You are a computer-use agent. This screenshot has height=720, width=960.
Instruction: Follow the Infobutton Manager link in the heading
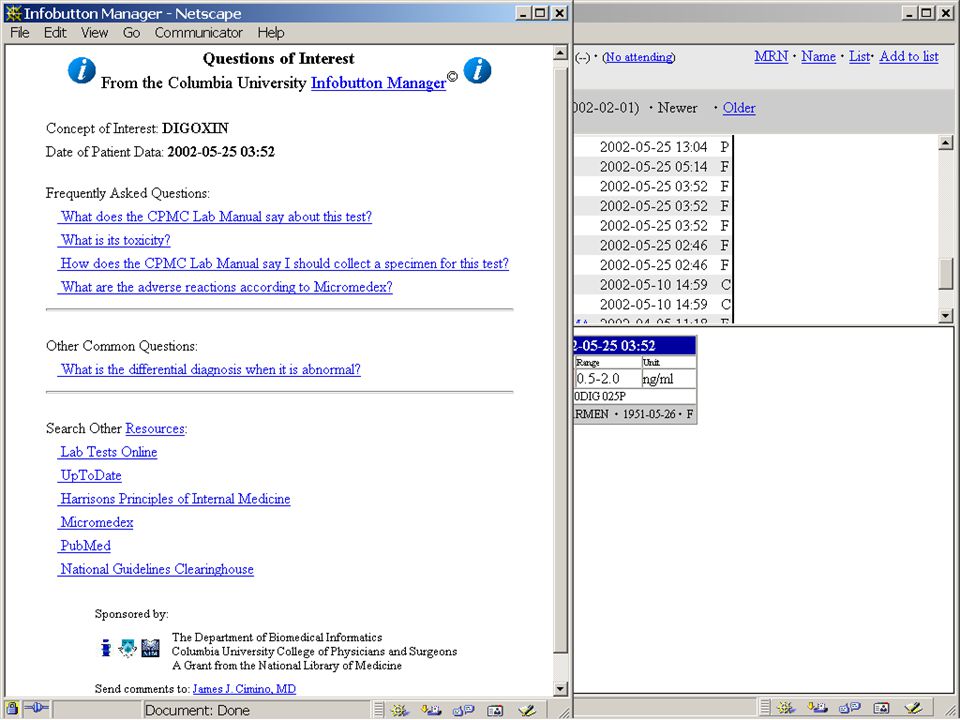click(378, 83)
